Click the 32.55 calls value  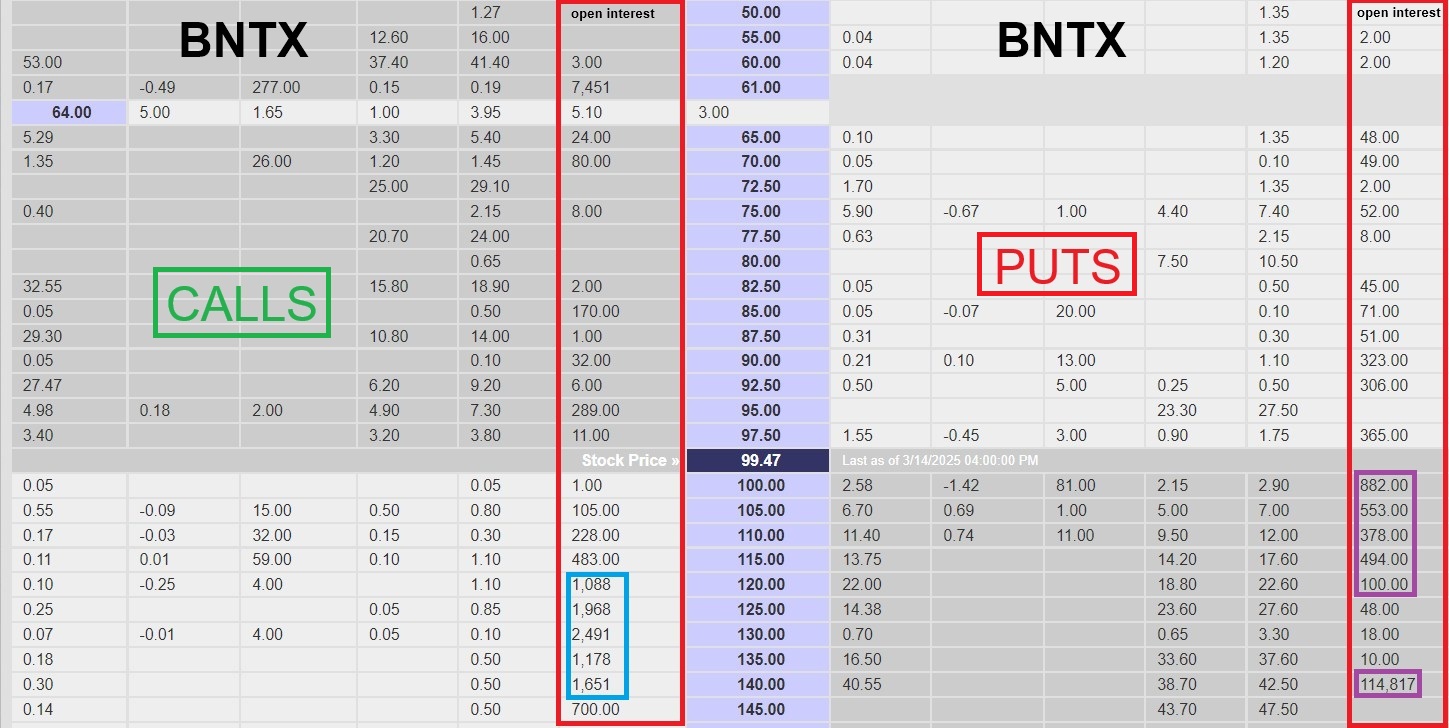click(x=42, y=286)
